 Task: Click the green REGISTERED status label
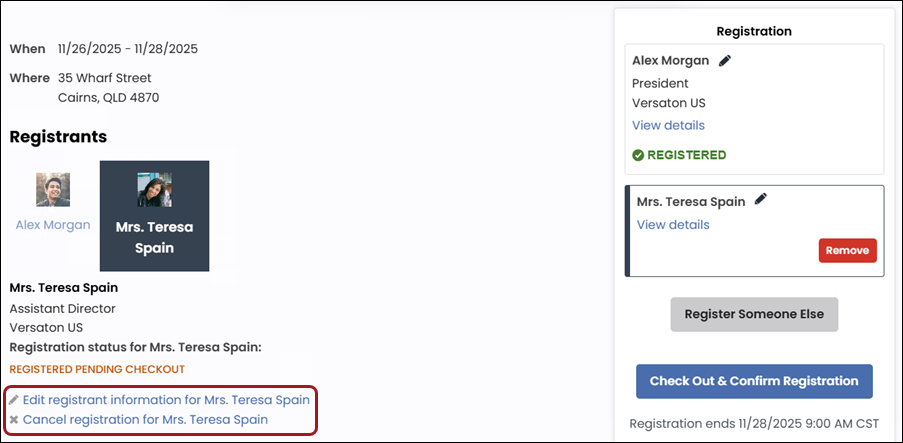pos(686,155)
